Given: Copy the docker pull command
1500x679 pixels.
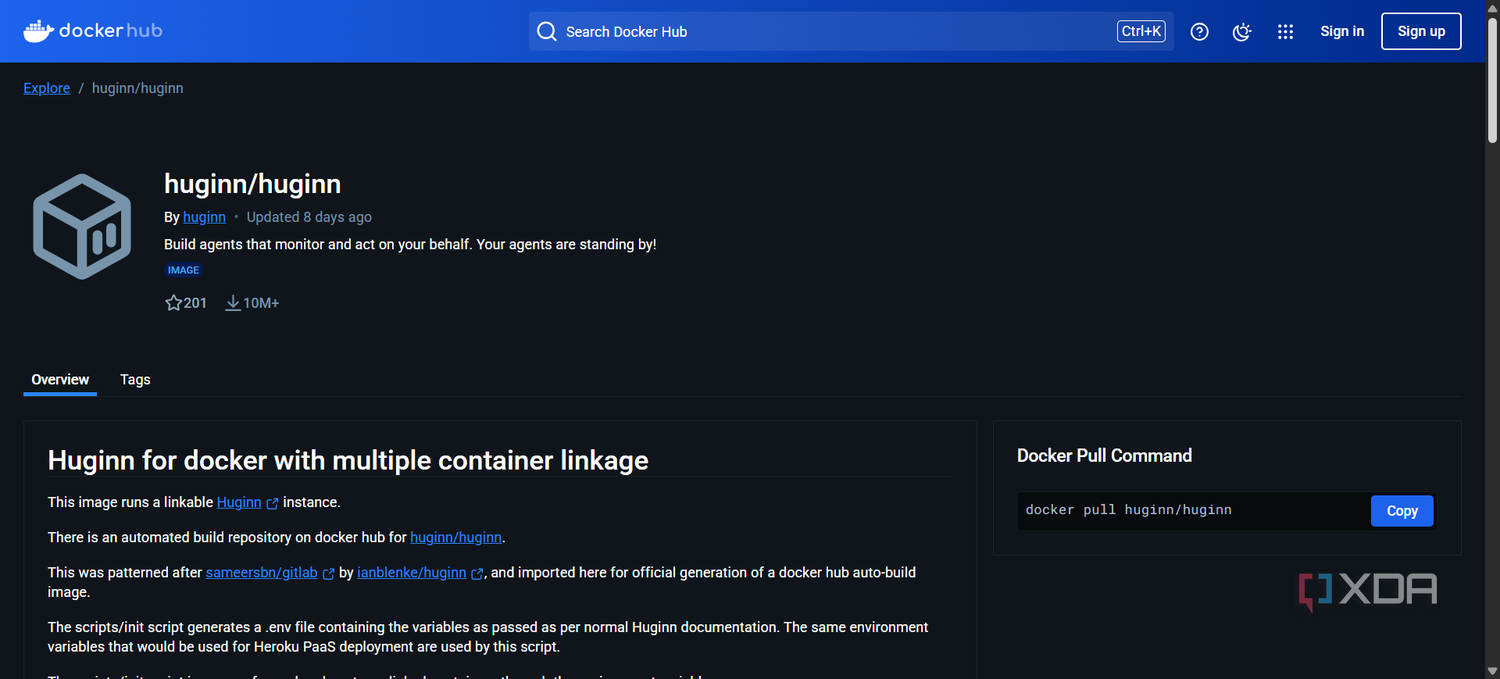Looking at the screenshot, I should [1402, 510].
